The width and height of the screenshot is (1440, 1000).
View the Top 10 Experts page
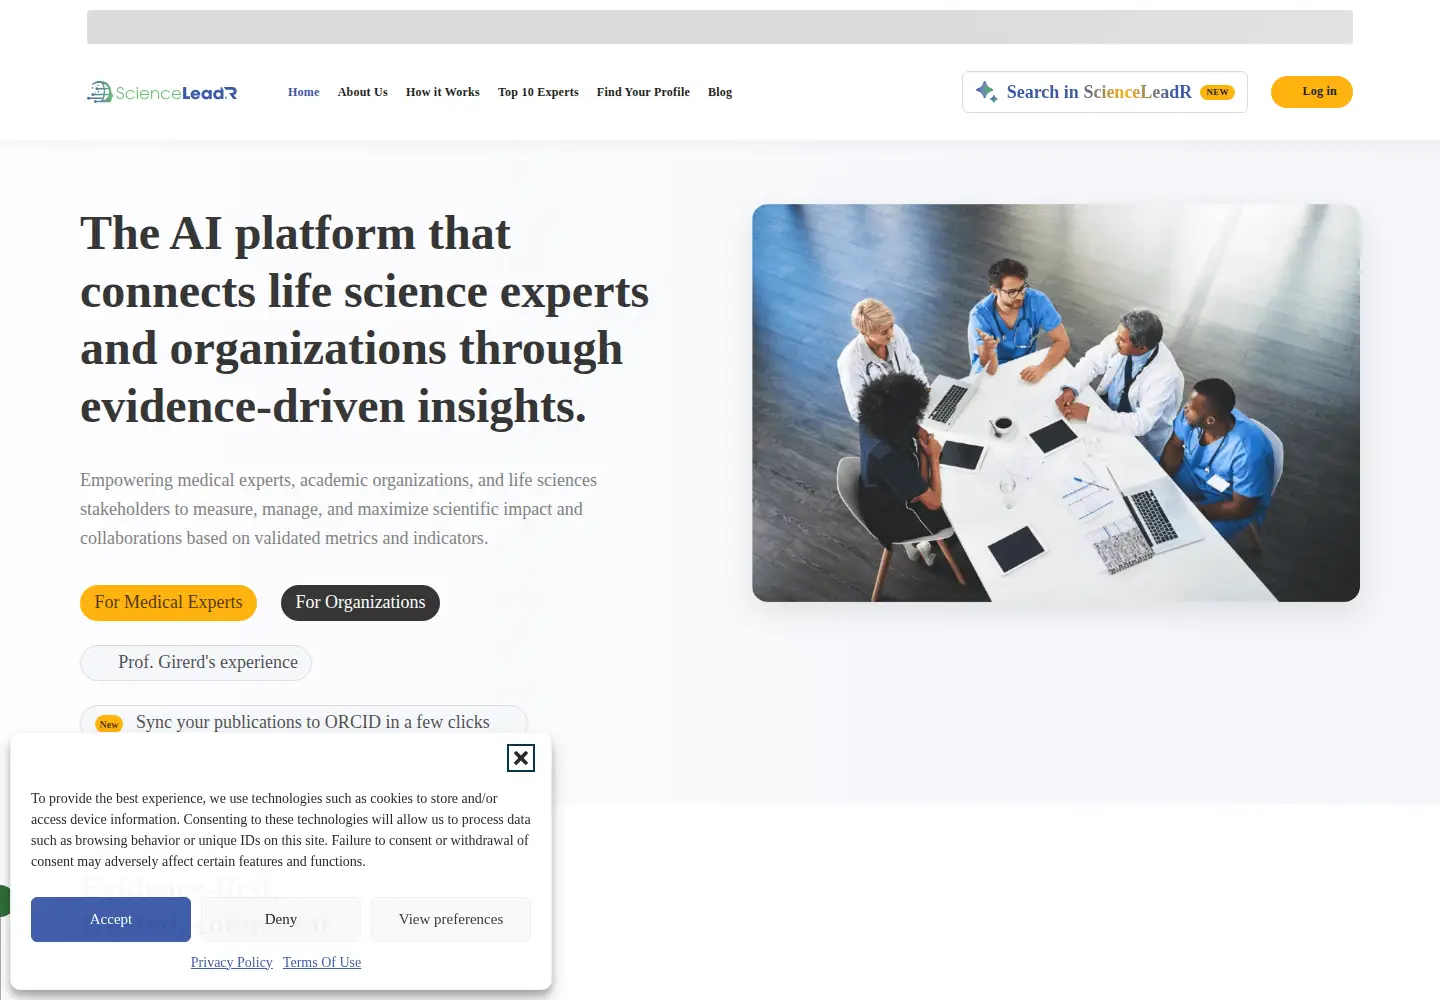(538, 92)
